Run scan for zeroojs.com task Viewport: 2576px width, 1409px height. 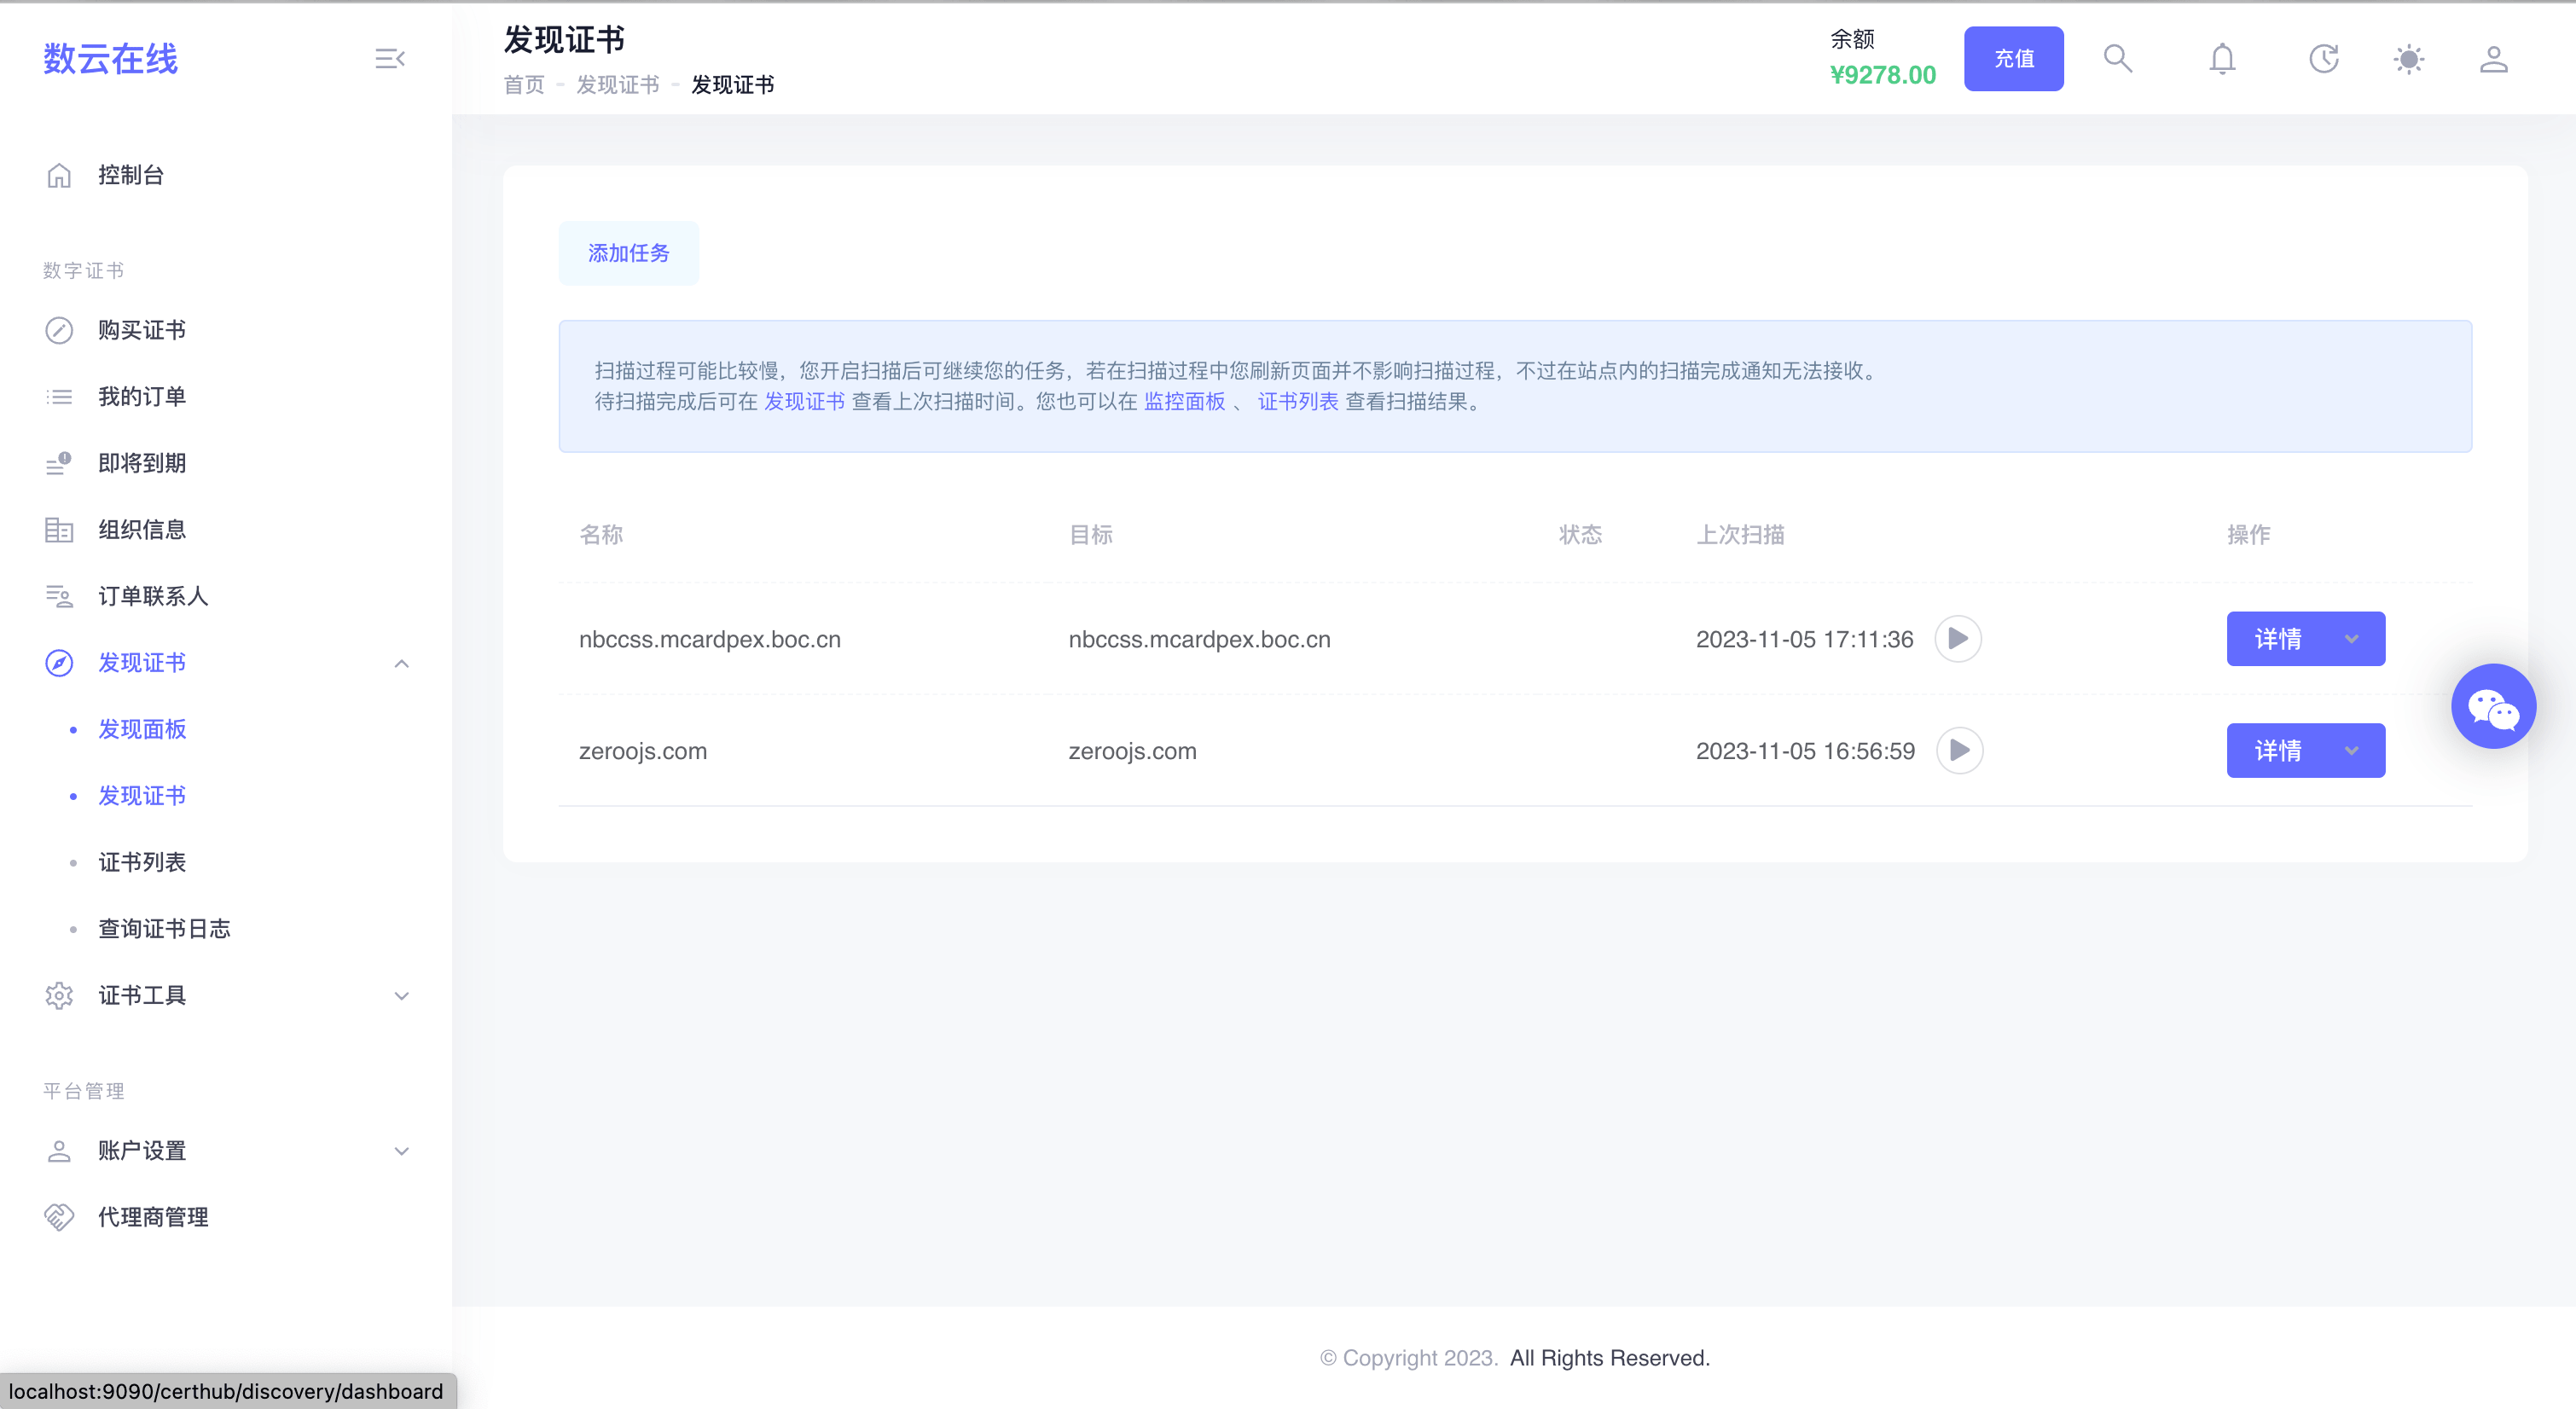click(1959, 750)
